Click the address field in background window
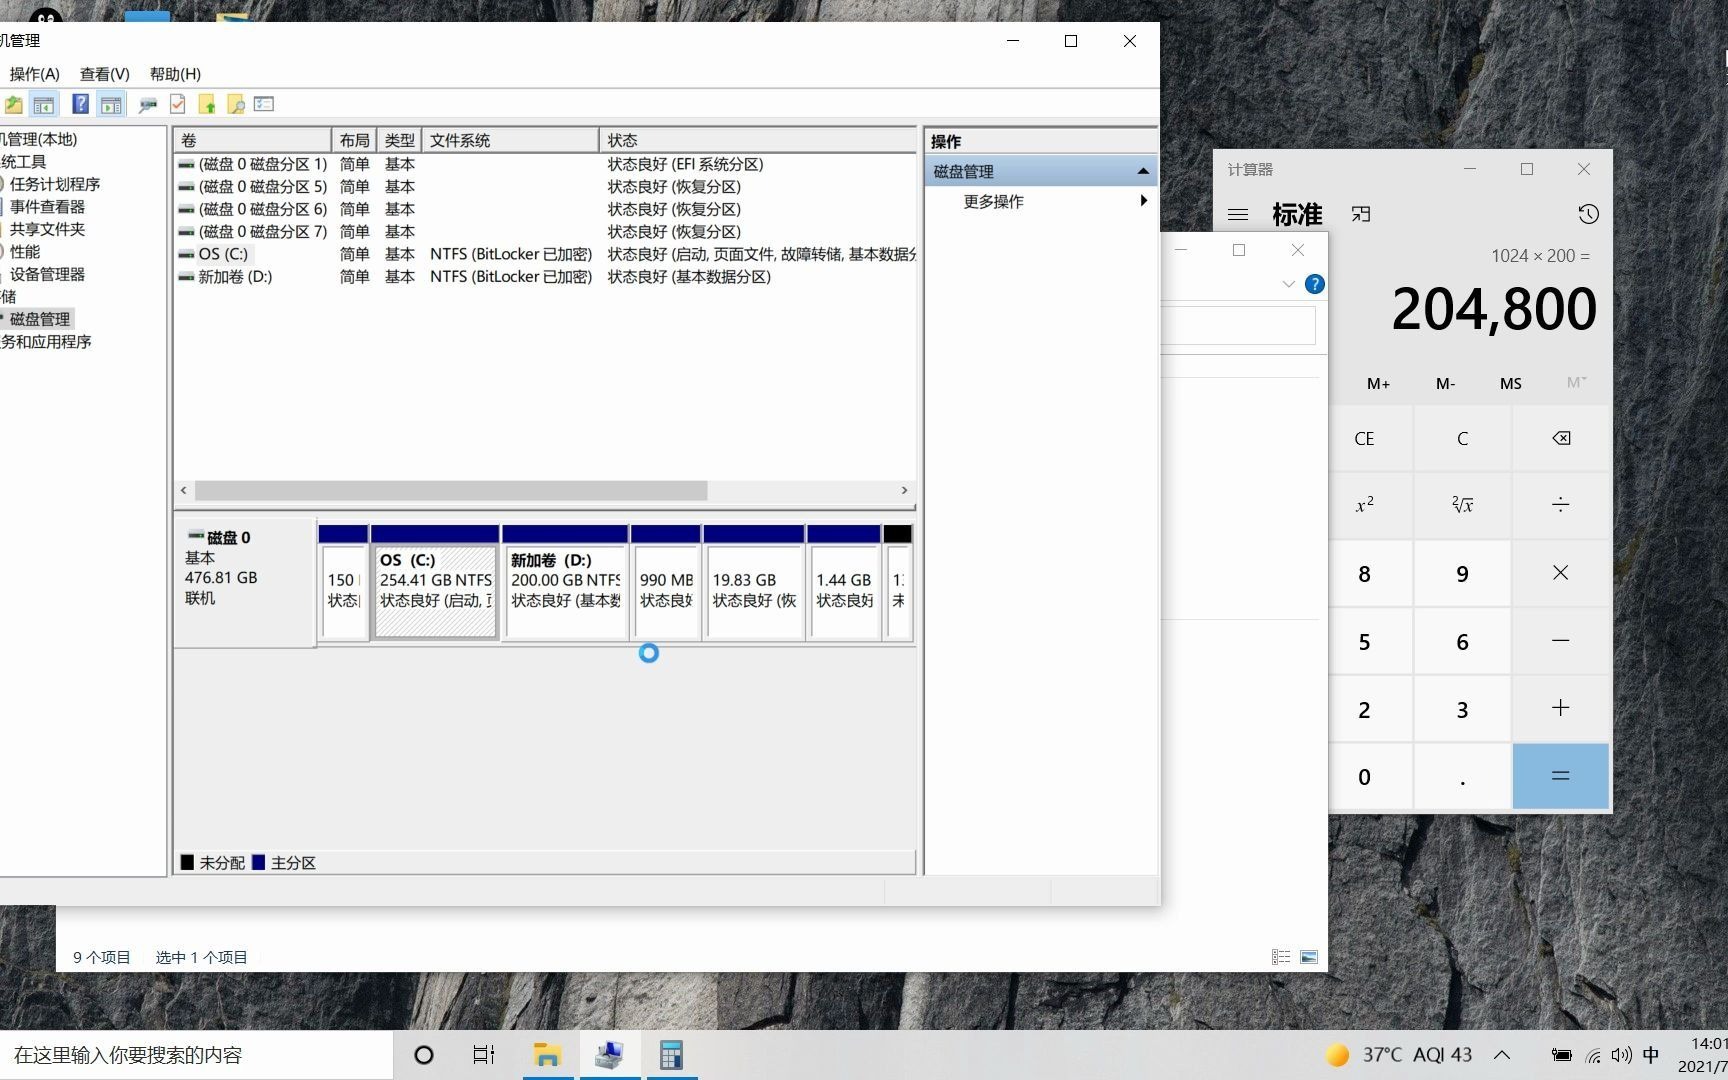Screen dimensions: 1728x1080 pyautogui.click(x=1238, y=326)
